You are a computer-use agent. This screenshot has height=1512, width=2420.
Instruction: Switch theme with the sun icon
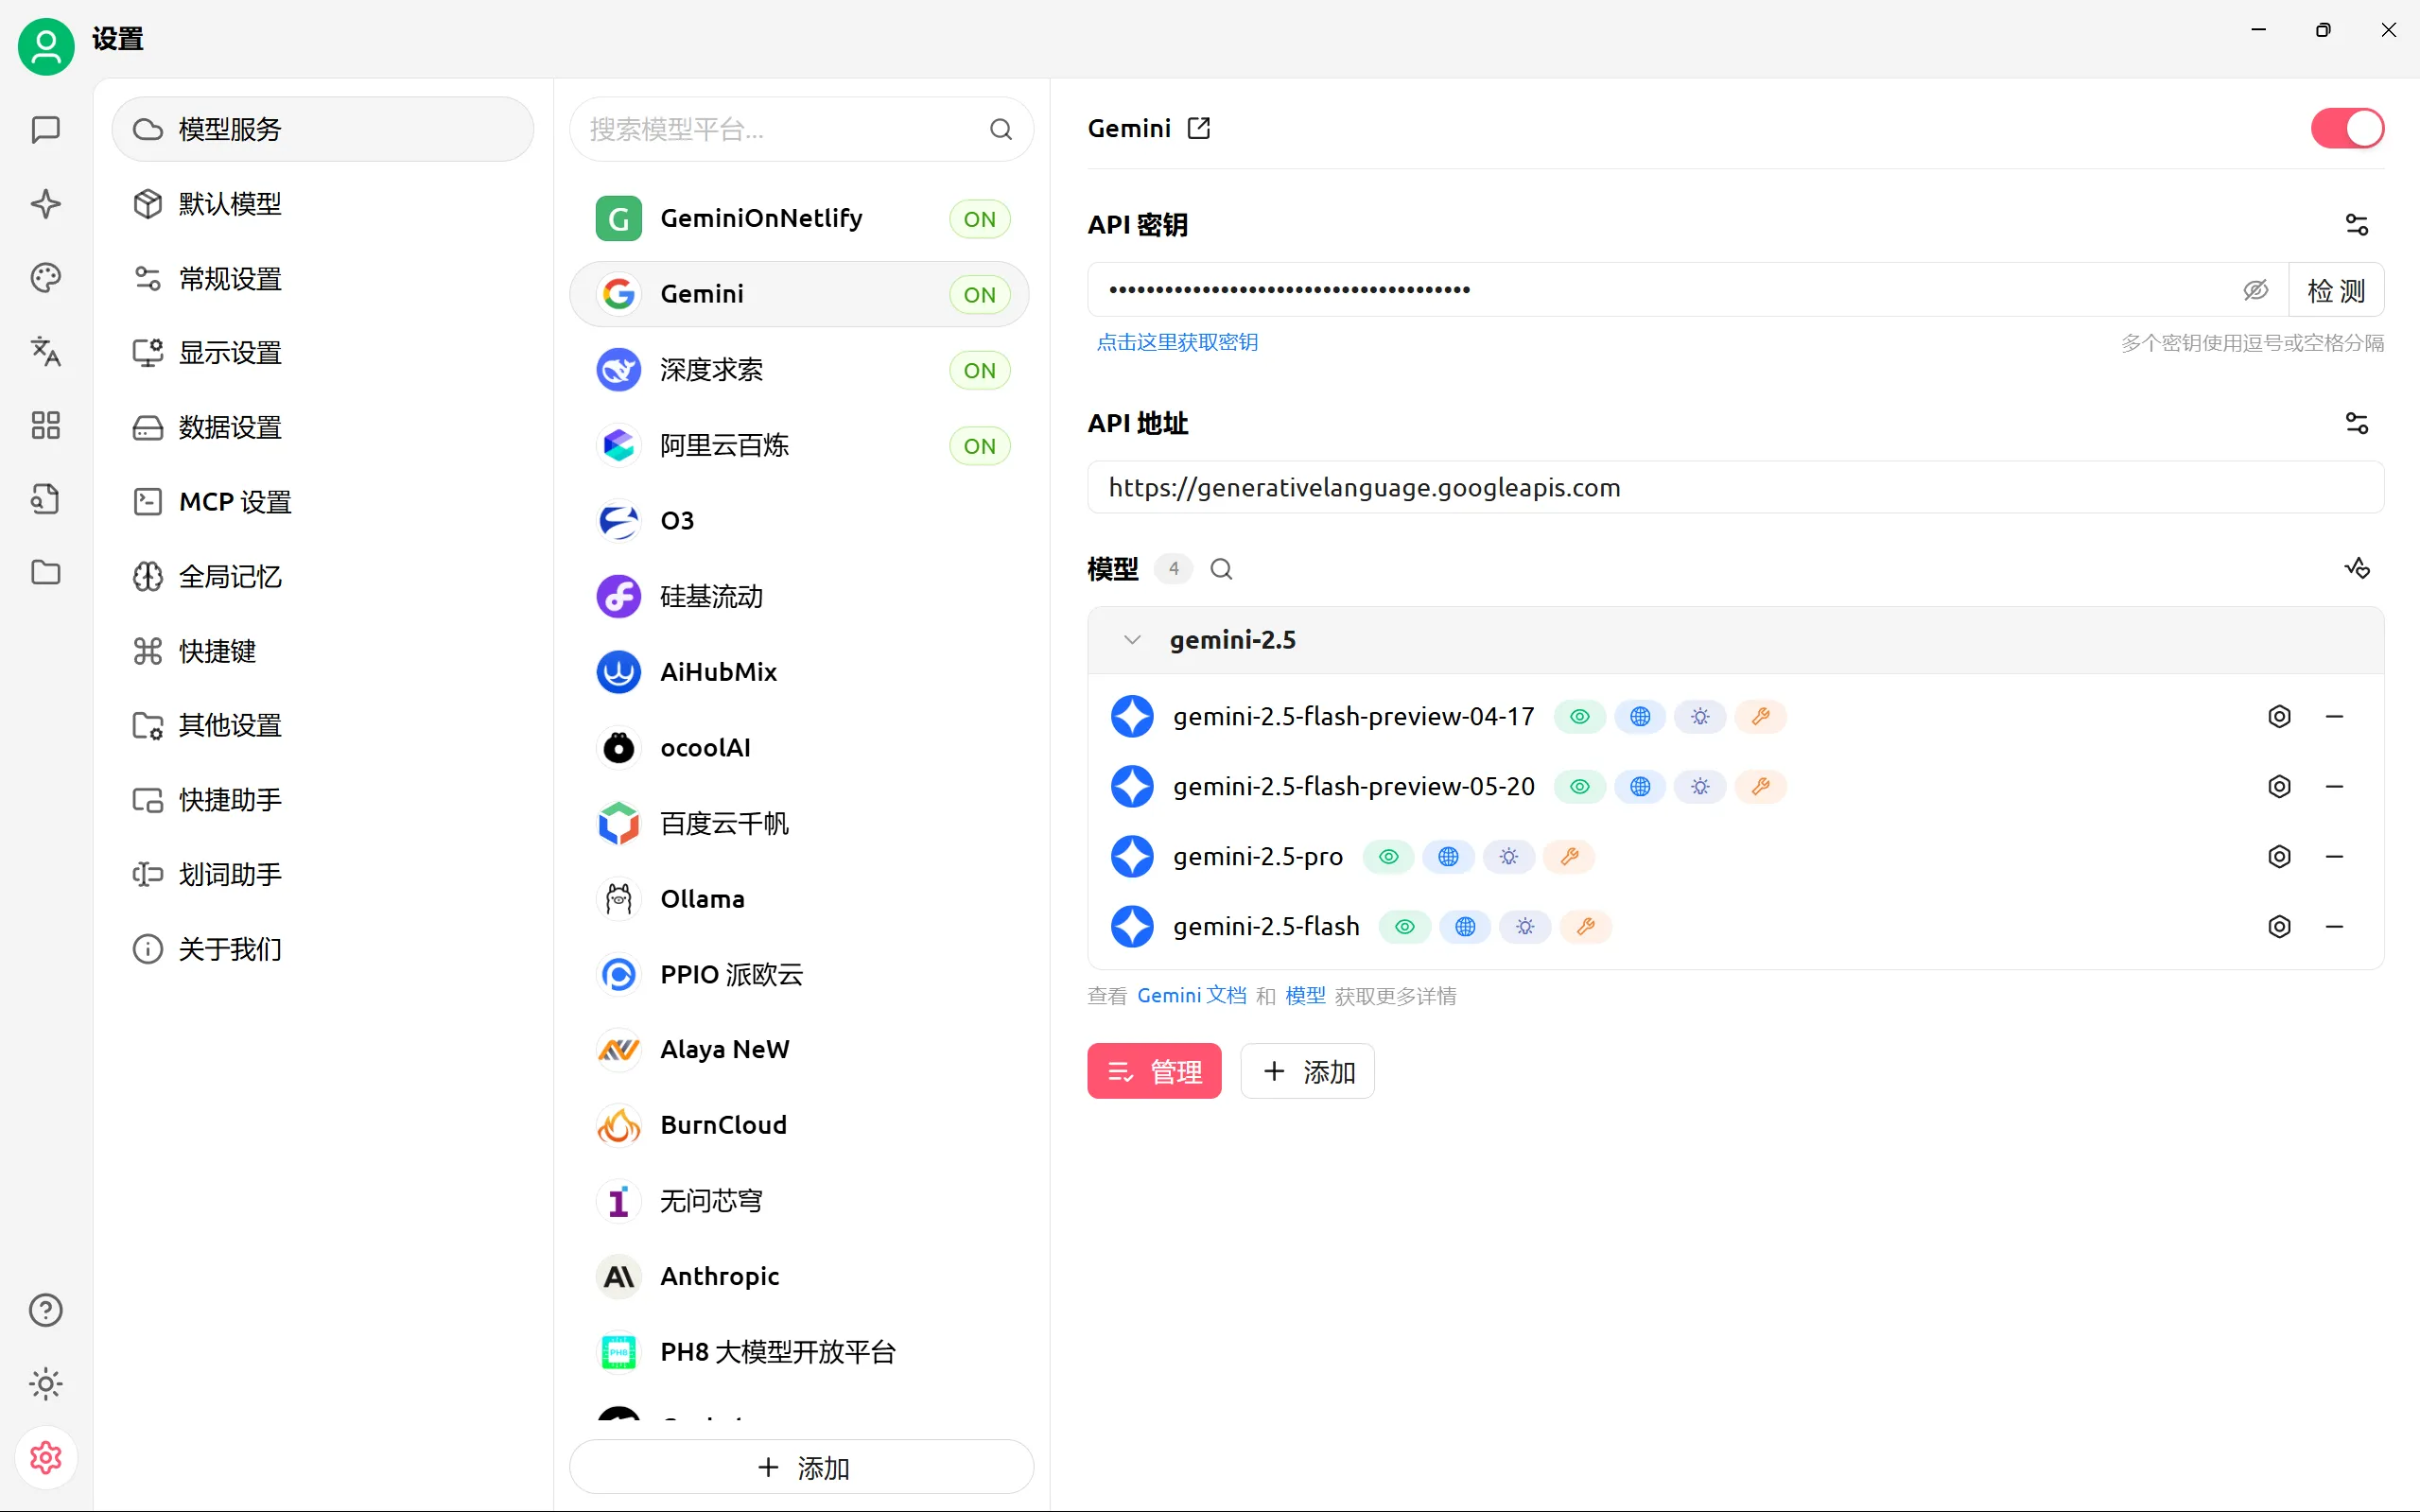[46, 1384]
